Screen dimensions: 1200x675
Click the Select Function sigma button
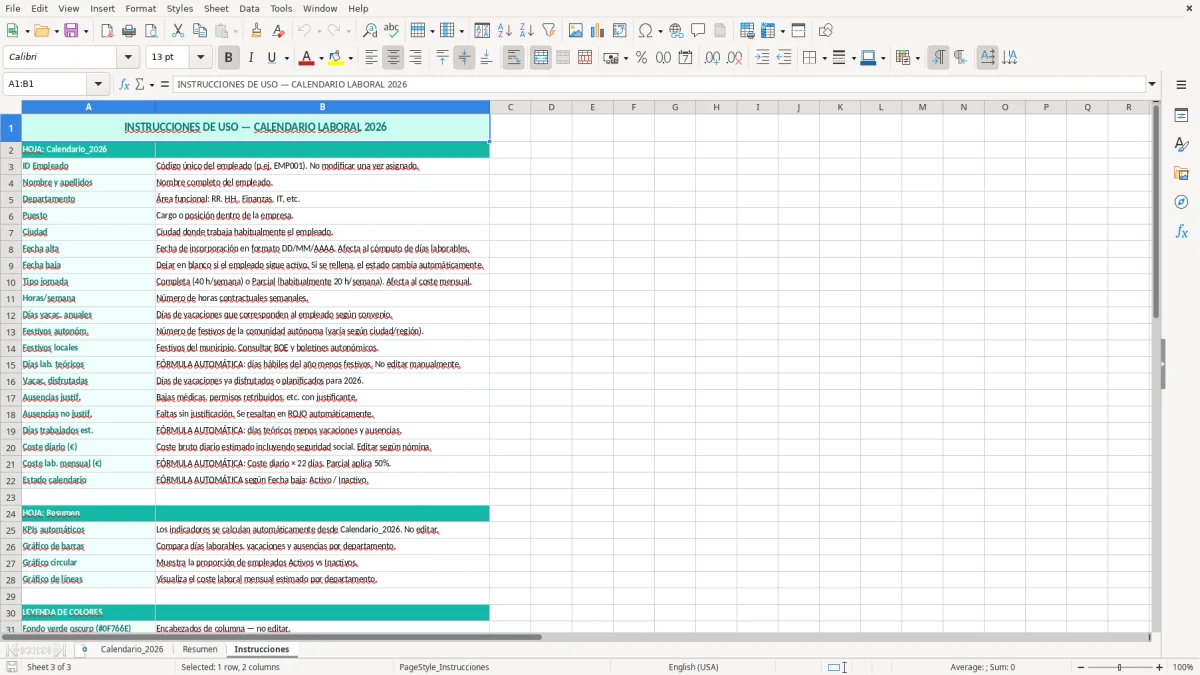pyautogui.click(x=140, y=84)
